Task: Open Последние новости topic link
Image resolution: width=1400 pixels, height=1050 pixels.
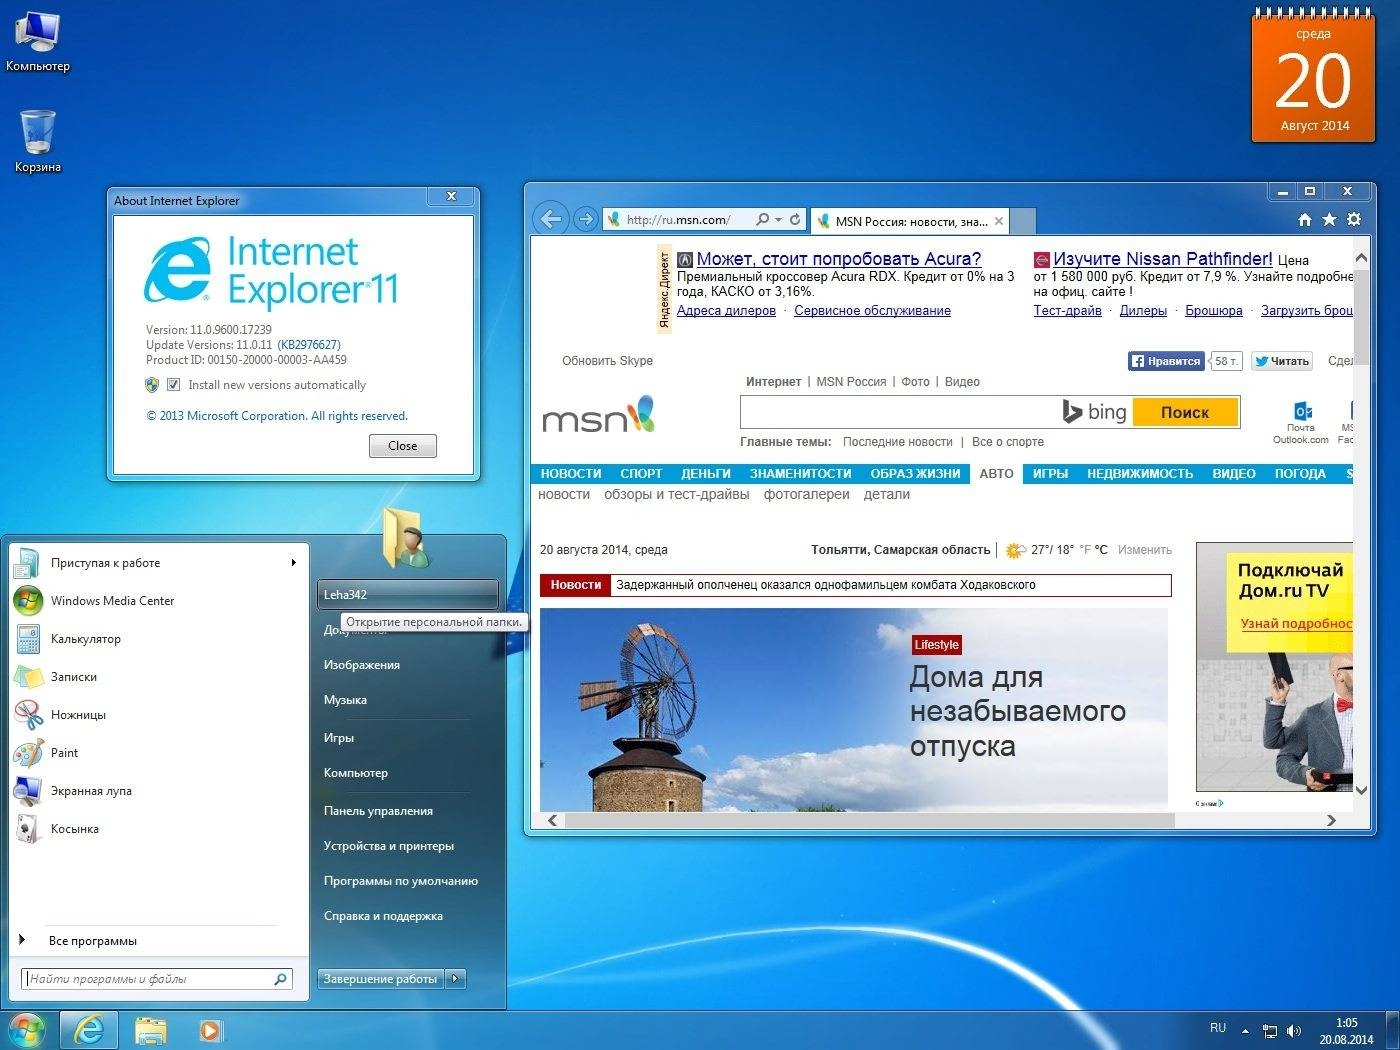Action: pos(897,442)
